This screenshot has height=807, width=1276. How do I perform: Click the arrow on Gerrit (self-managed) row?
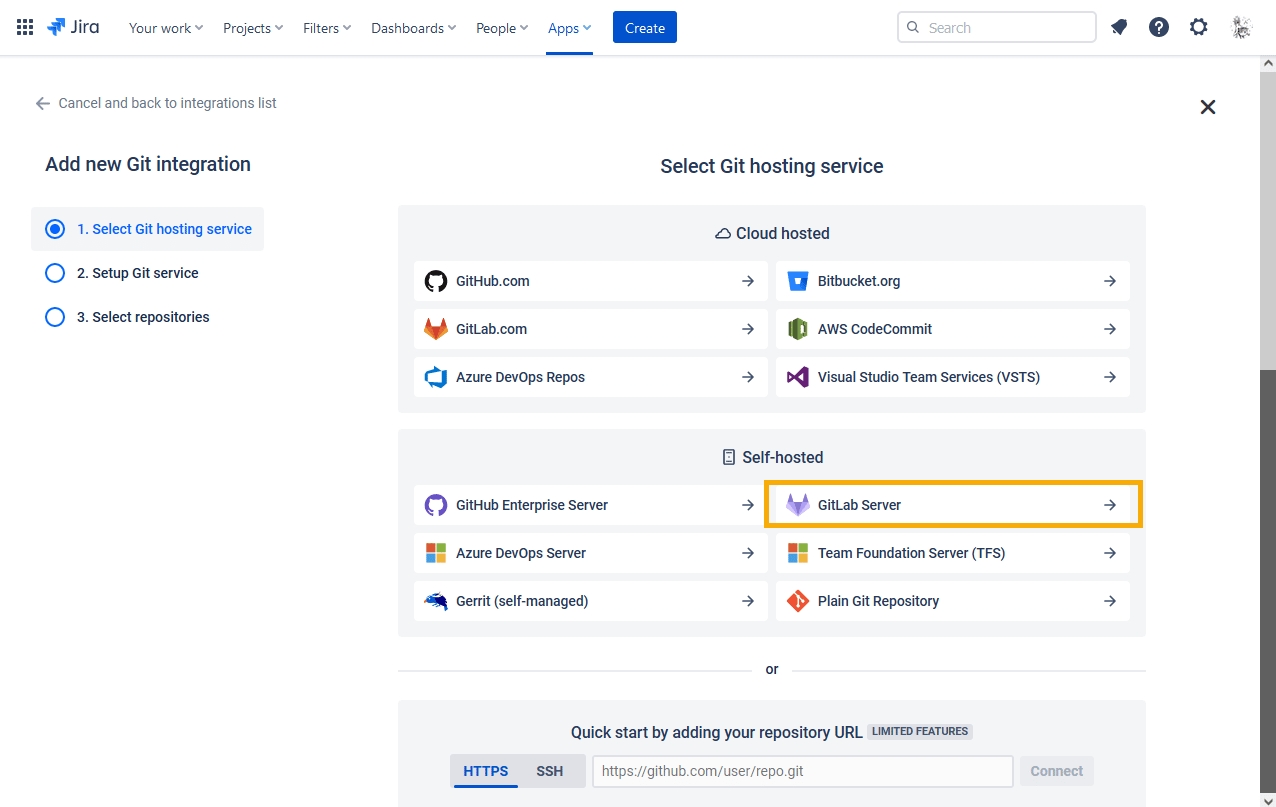748,601
